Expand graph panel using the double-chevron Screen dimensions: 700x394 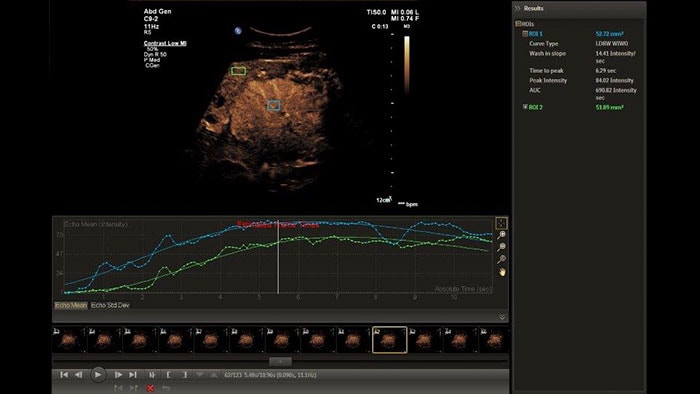tap(502, 317)
